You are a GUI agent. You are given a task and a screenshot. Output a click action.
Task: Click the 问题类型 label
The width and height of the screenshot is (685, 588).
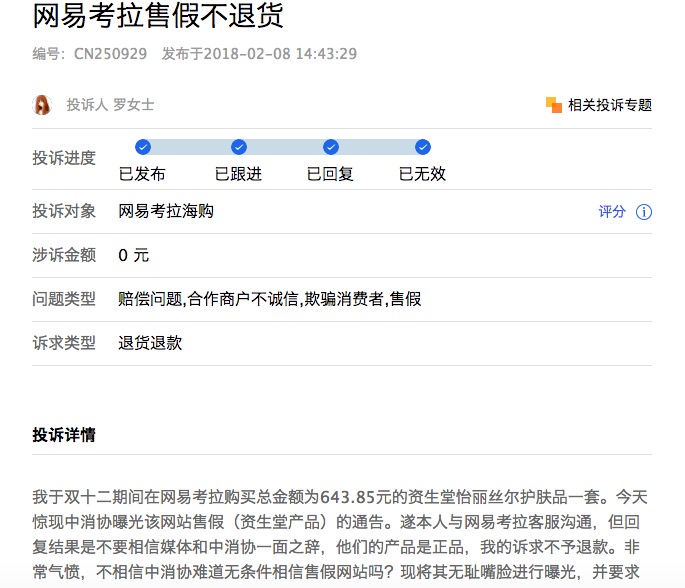(64, 299)
